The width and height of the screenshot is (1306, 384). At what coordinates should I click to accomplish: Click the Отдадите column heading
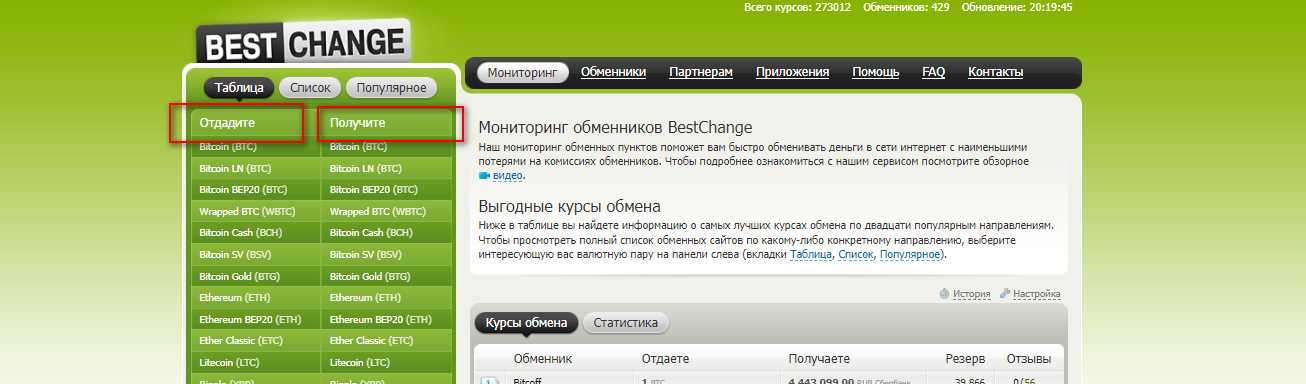pos(227,123)
